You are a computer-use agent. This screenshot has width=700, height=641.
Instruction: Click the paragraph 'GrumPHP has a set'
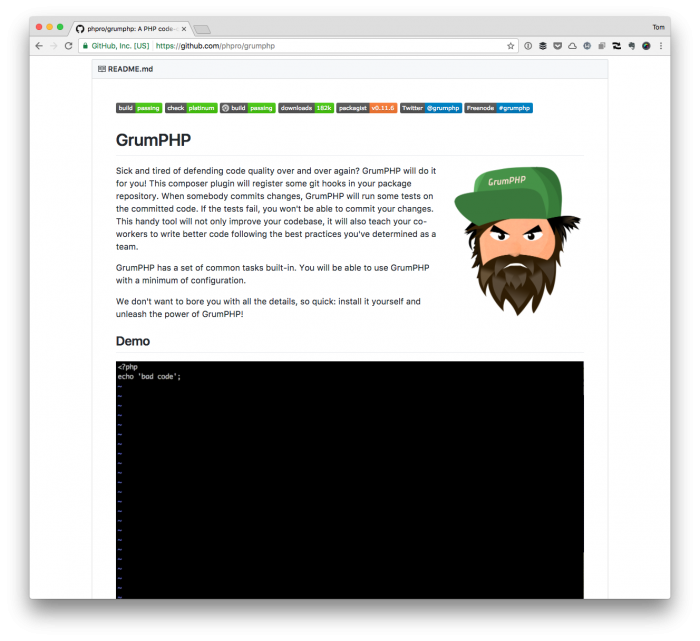[x=272, y=274]
